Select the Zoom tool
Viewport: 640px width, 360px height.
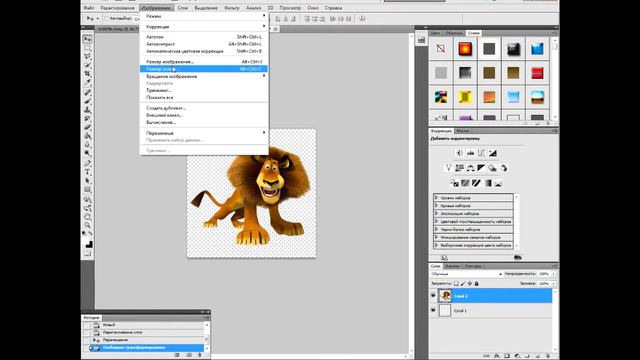click(x=87, y=225)
